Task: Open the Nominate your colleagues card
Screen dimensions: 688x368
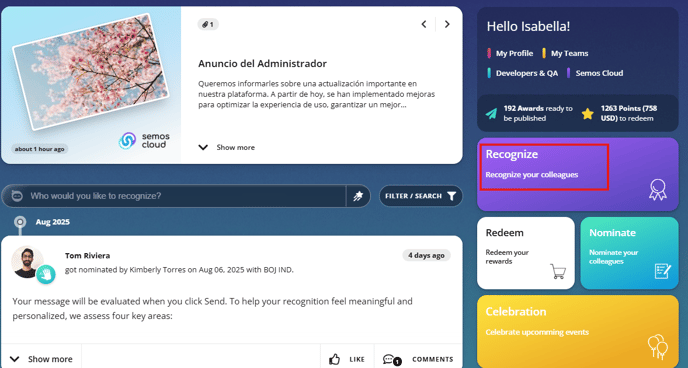Action: pos(629,253)
